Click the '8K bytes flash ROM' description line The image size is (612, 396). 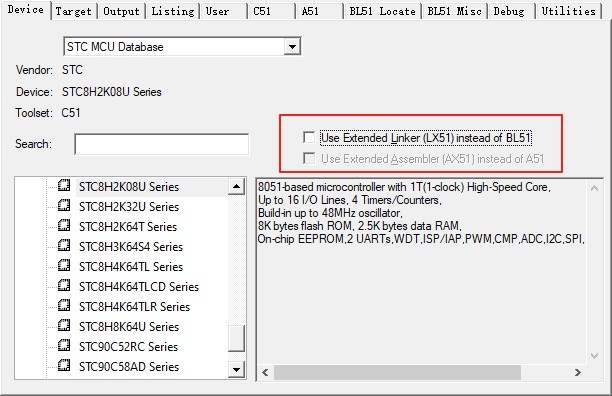pyautogui.click(x=359, y=226)
